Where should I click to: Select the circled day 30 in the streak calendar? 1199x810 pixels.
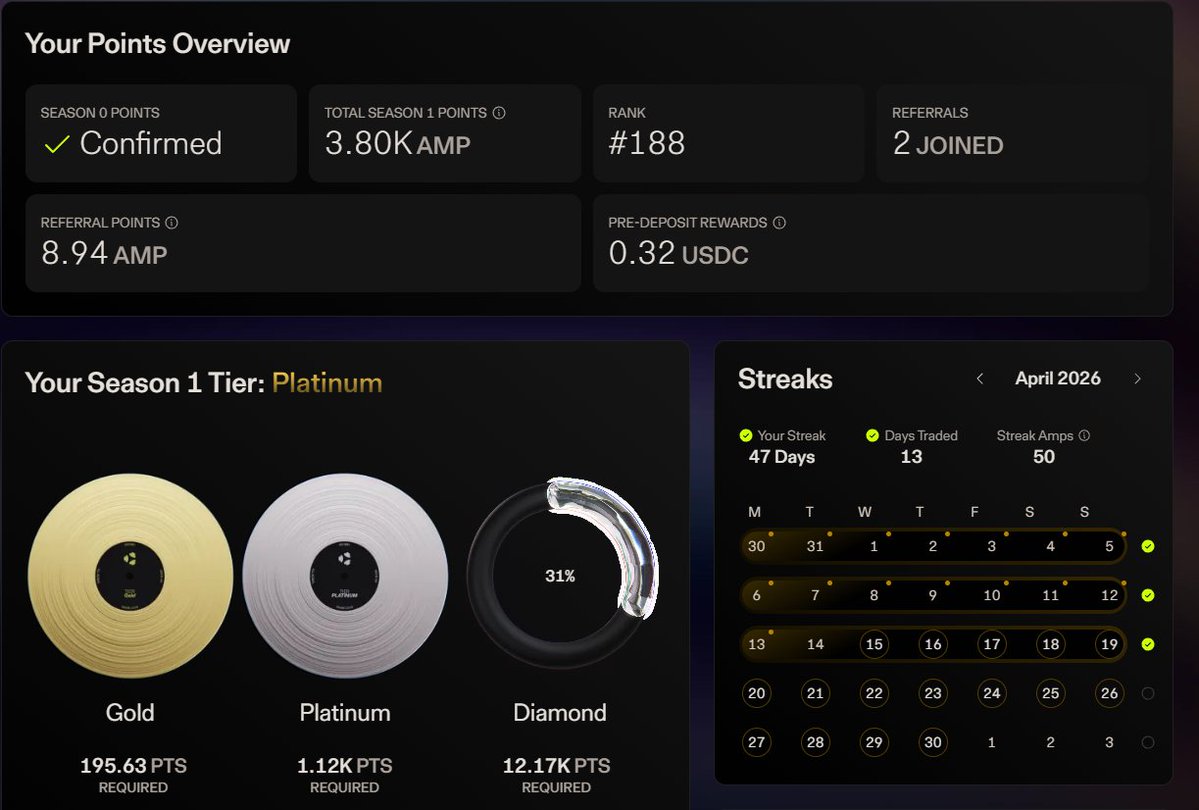point(933,742)
